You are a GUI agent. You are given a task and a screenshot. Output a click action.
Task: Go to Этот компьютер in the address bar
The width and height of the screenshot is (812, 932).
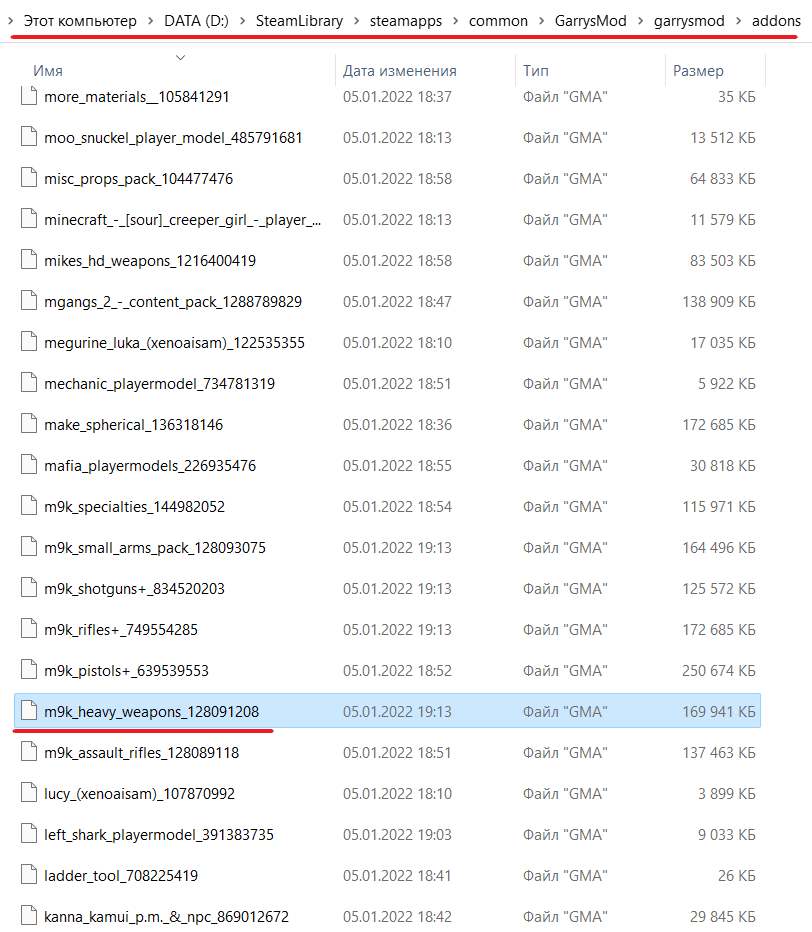pos(78,21)
